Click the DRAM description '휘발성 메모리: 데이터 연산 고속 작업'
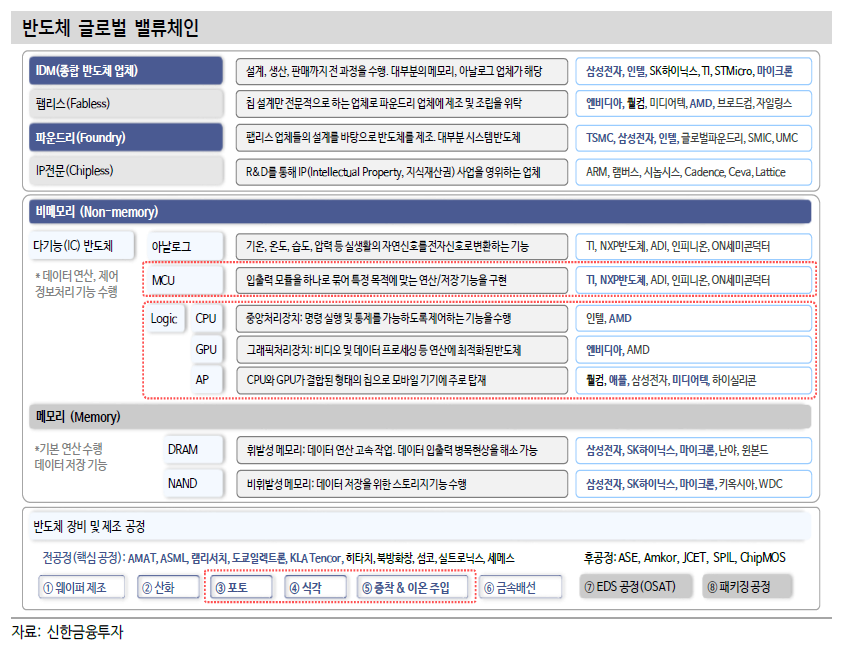This screenshot has height=648, width=843. [x=402, y=450]
